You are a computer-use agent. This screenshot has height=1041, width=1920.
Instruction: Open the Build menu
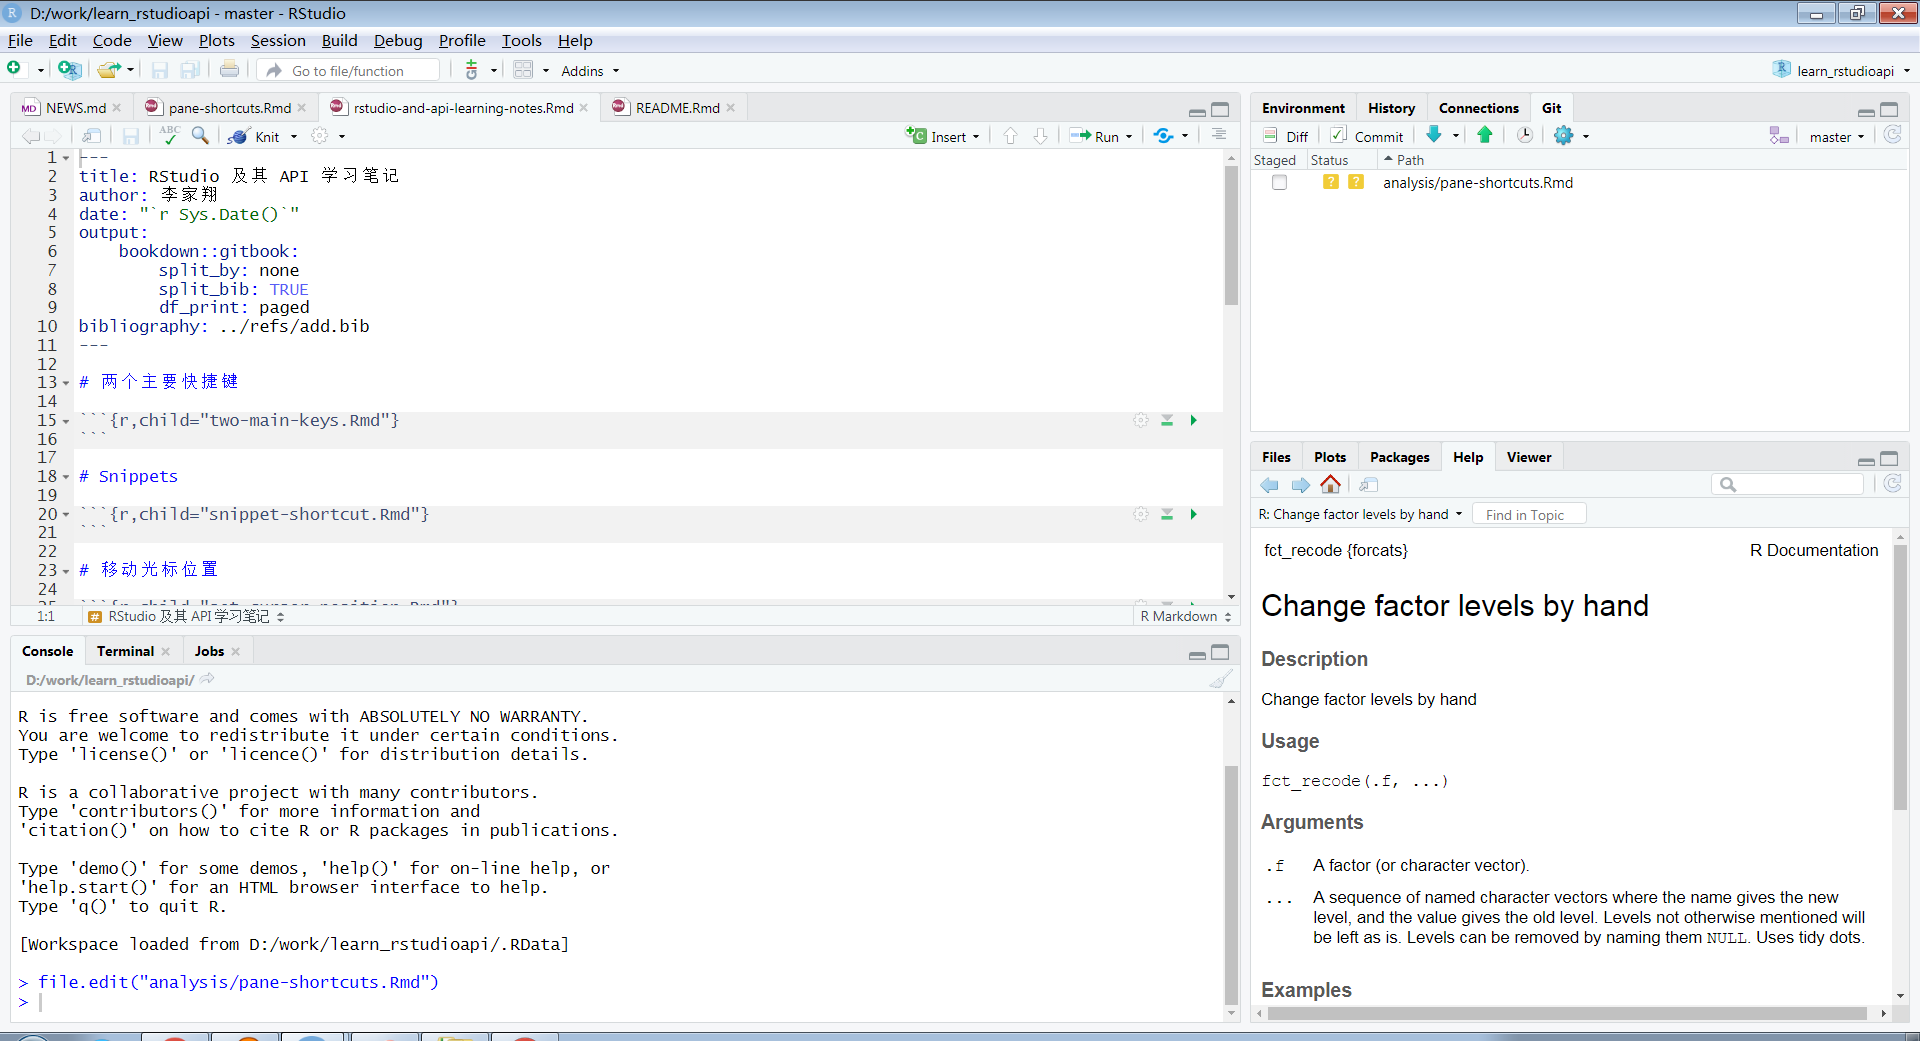click(x=339, y=40)
